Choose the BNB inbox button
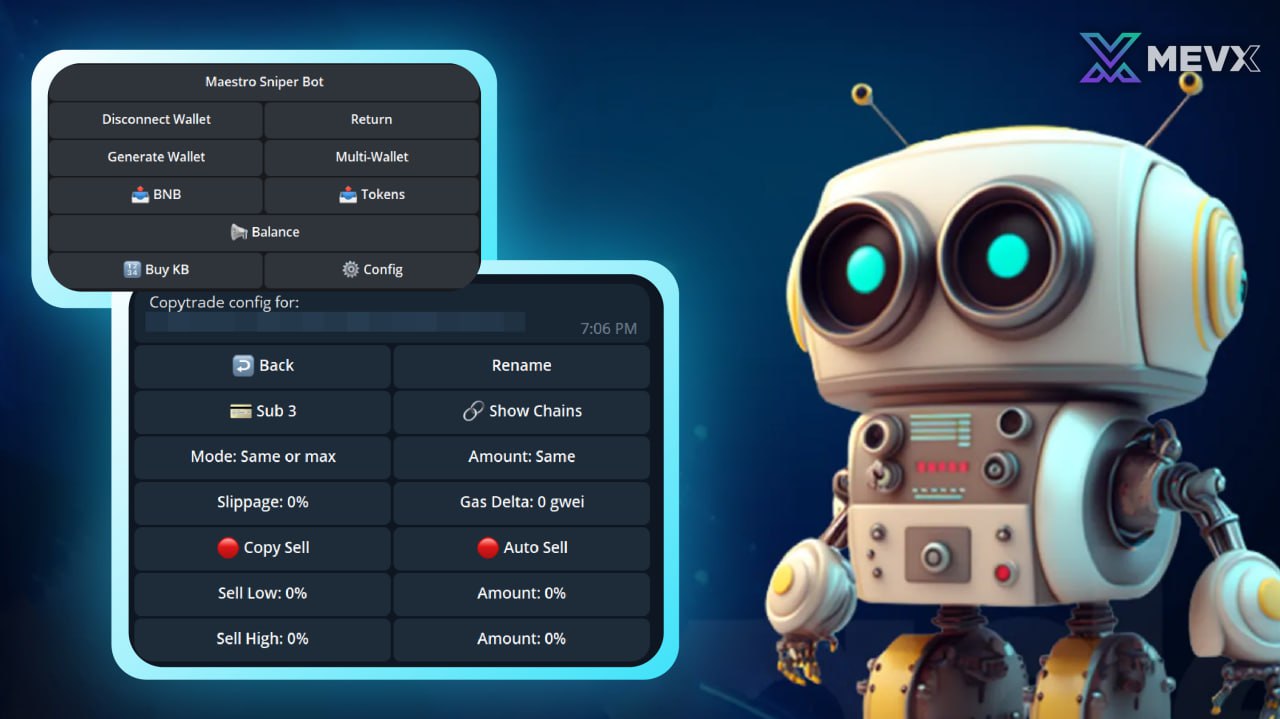Screen dimensions: 1280x719 click(x=156, y=194)
